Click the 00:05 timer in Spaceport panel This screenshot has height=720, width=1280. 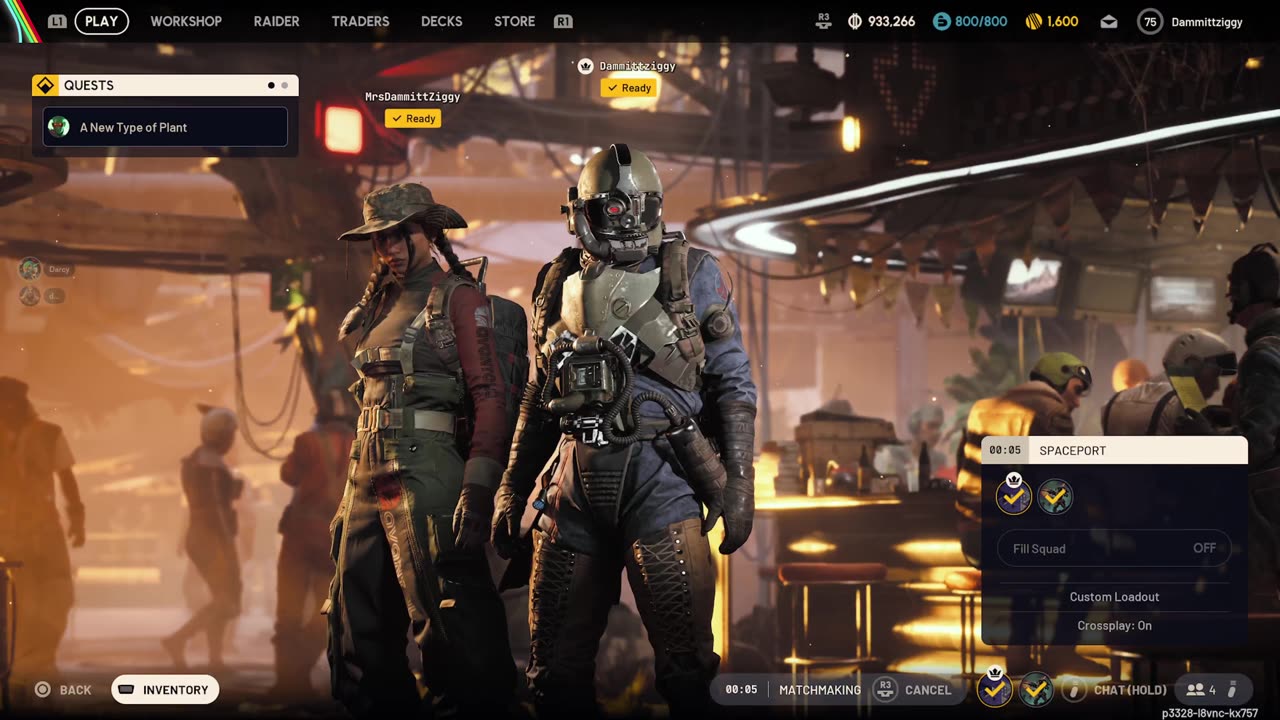coord(1005,450)
